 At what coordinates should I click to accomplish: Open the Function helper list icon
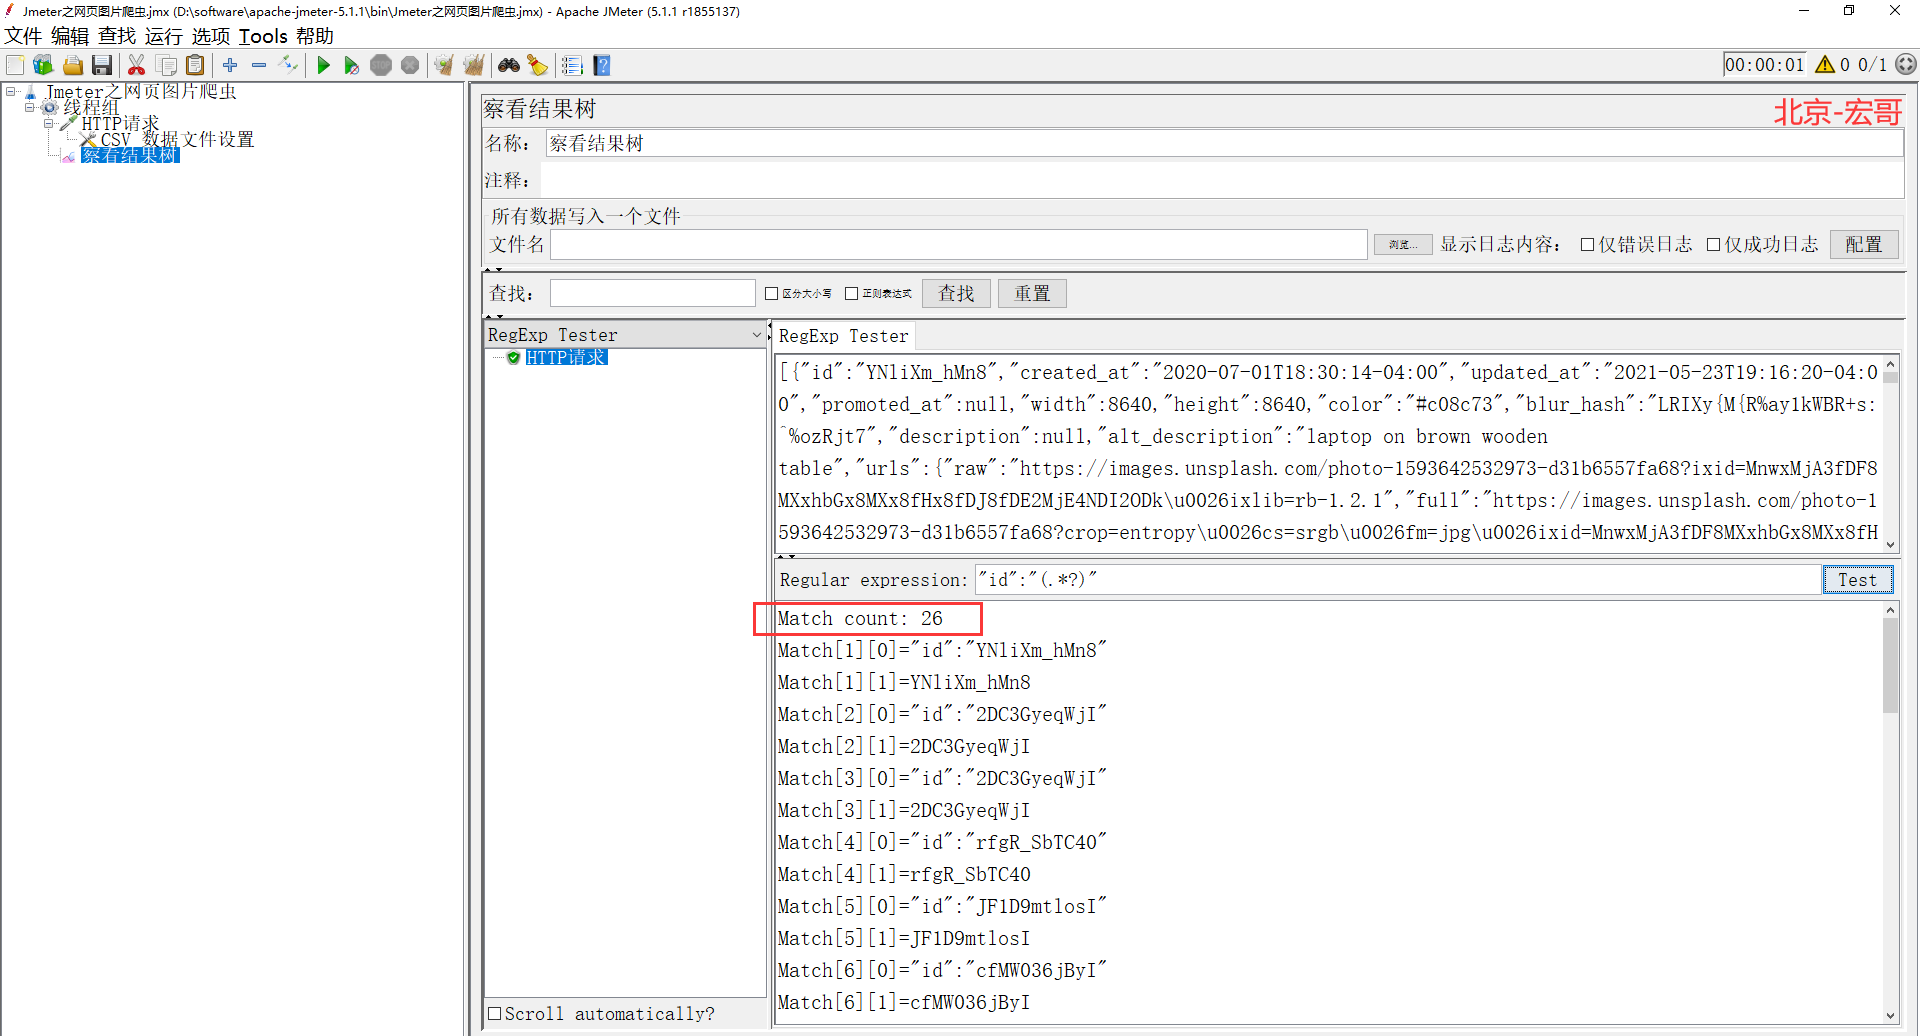tap(572, 65)
